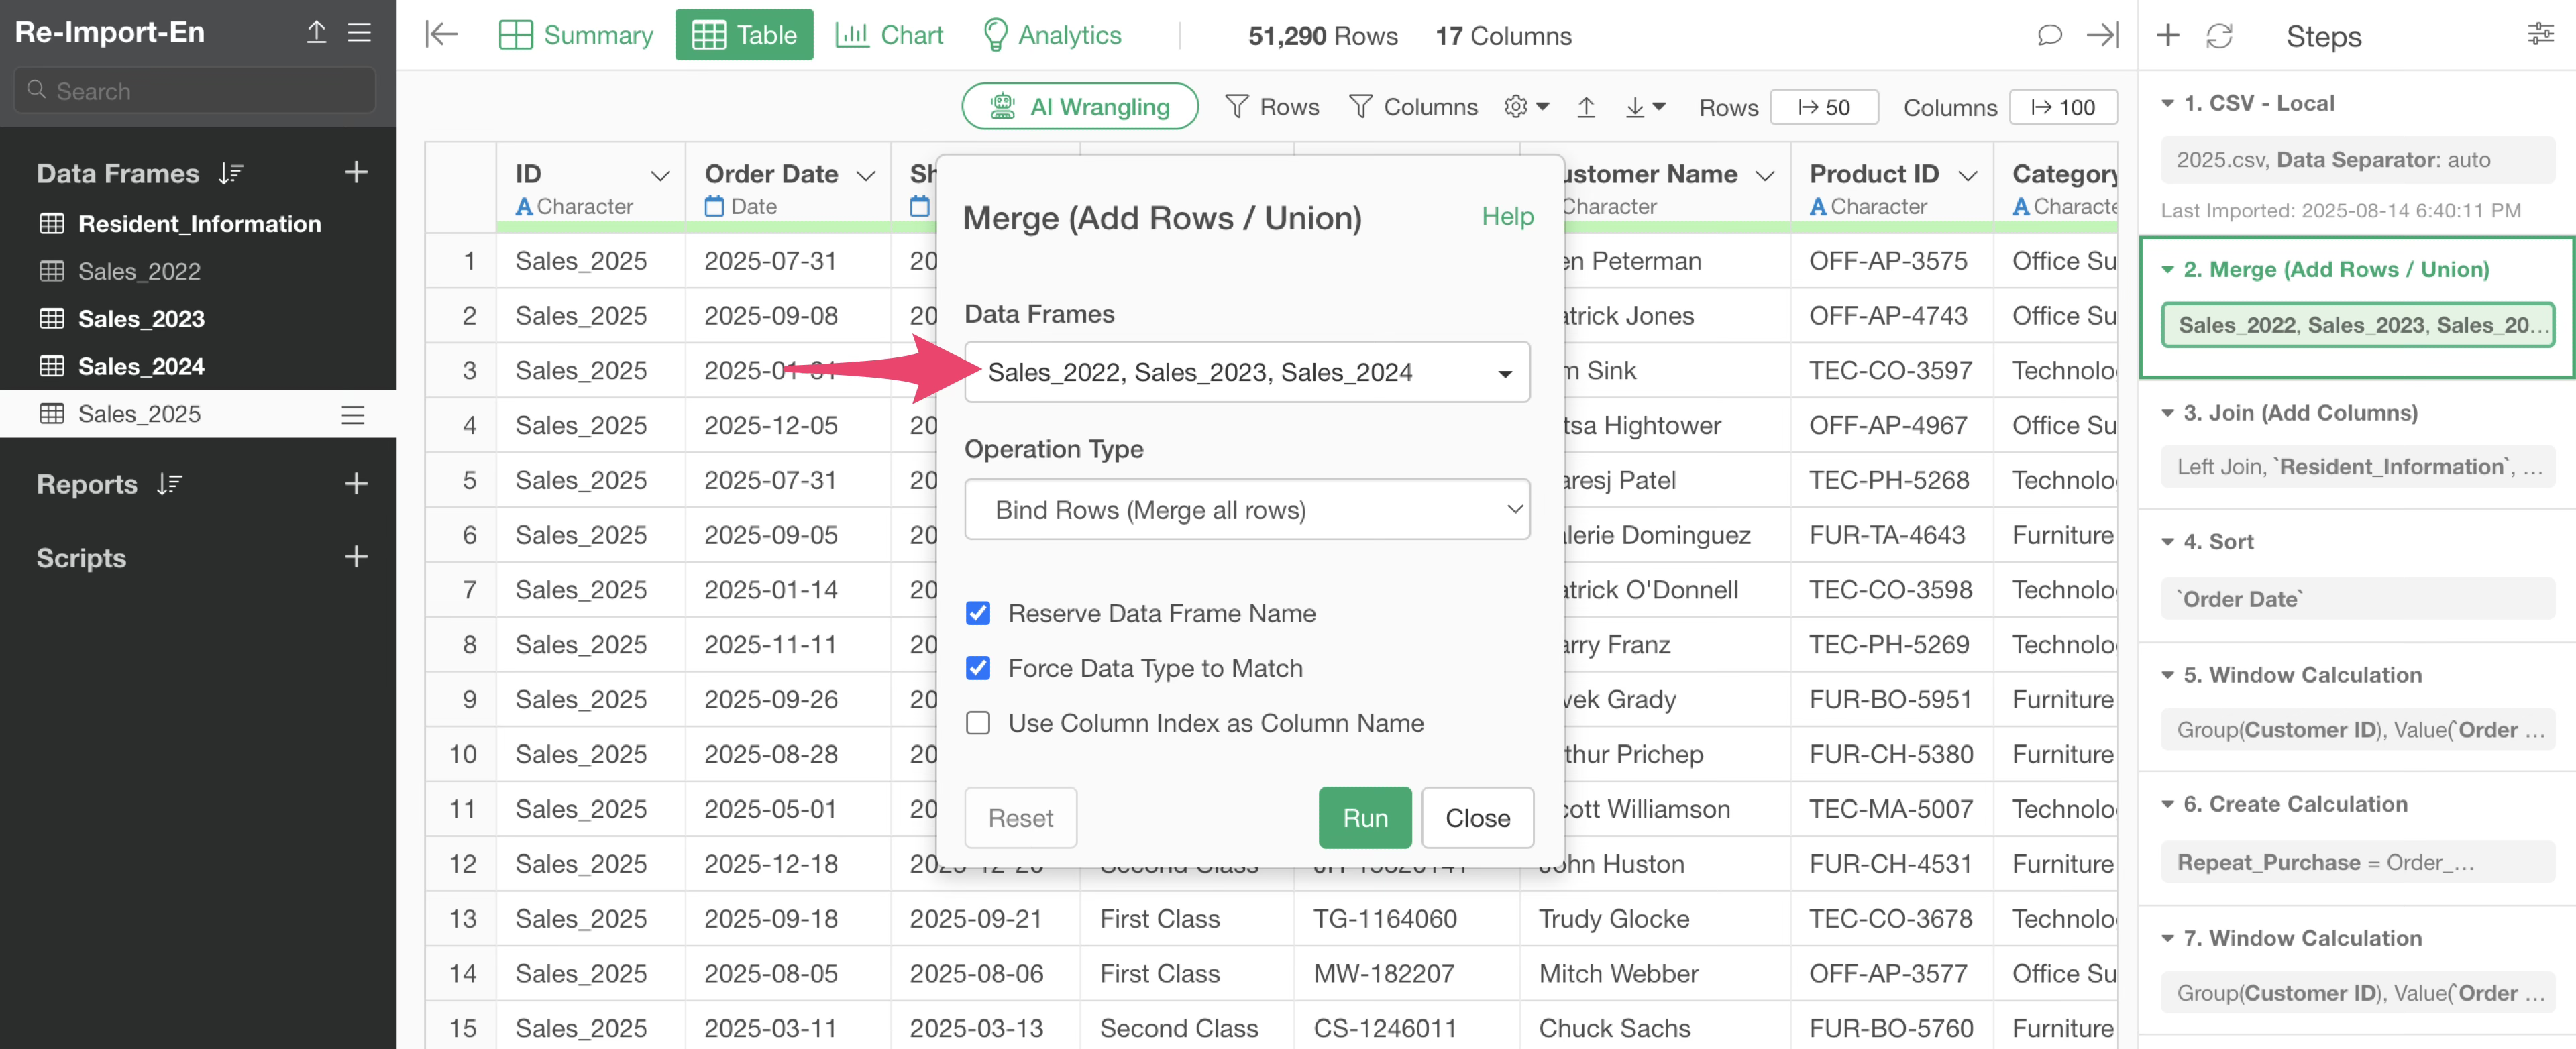Click the Reports sort order icon

[x=169, y=484]
